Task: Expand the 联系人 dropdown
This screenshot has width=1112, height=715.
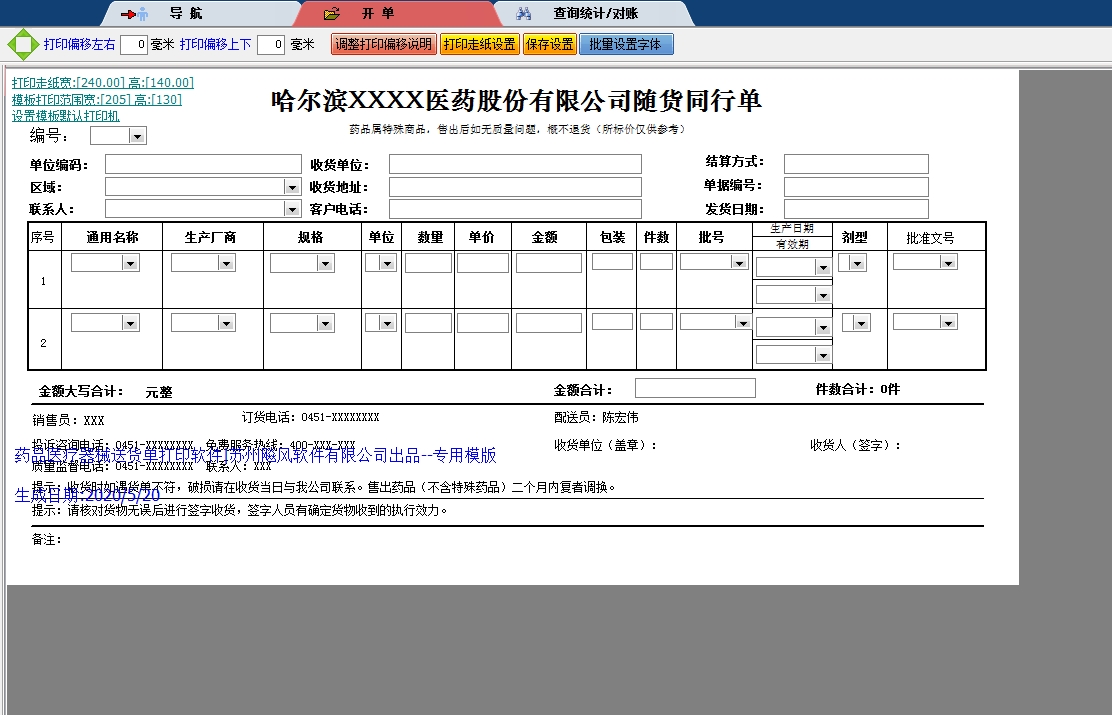Action: 291,209
